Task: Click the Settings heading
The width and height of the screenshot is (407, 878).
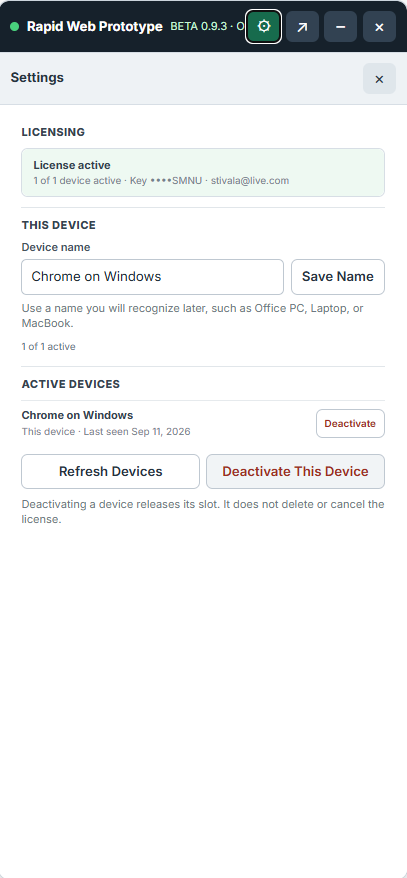Action: [37, 78]
